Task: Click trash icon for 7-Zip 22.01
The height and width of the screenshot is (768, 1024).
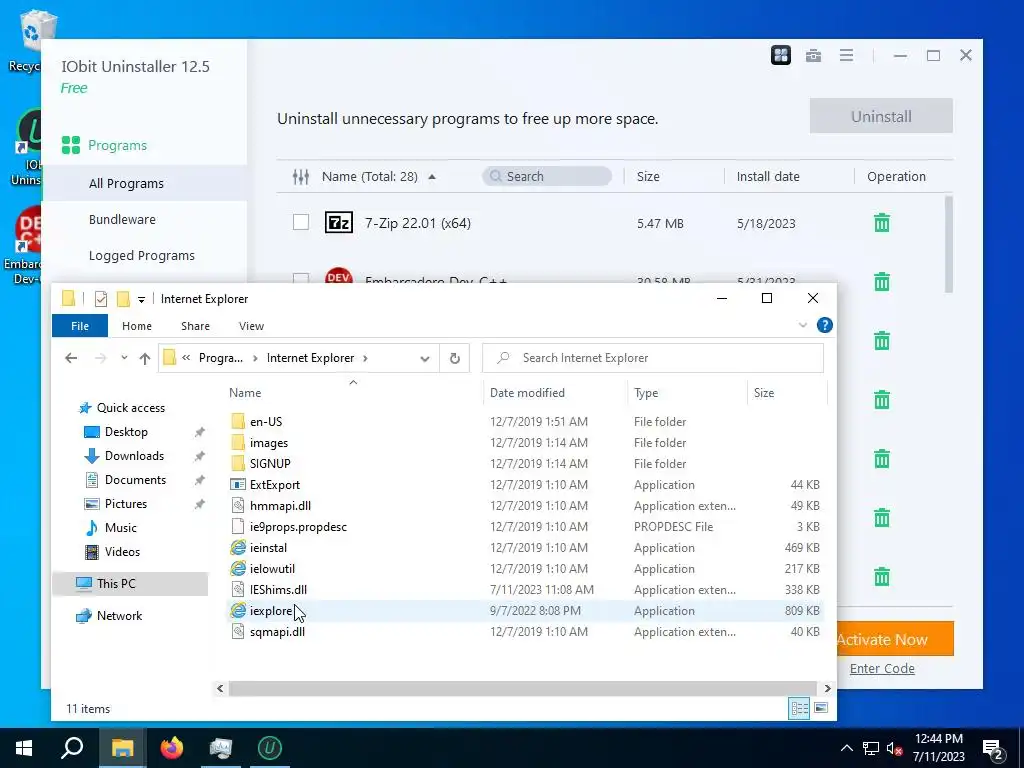Action: tap(882, 223)
